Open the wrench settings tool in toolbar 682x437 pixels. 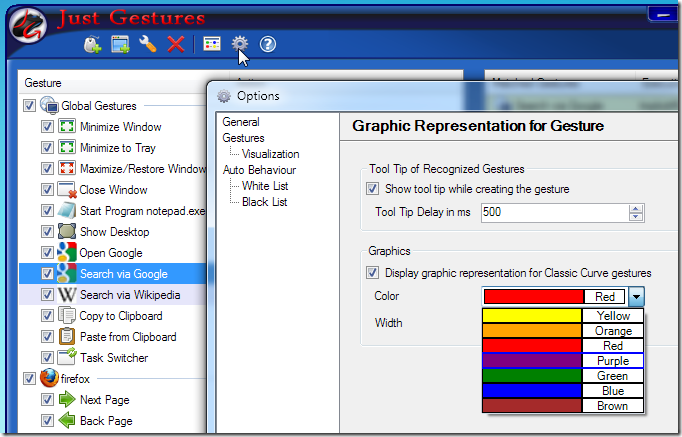(x=148, y=44)
